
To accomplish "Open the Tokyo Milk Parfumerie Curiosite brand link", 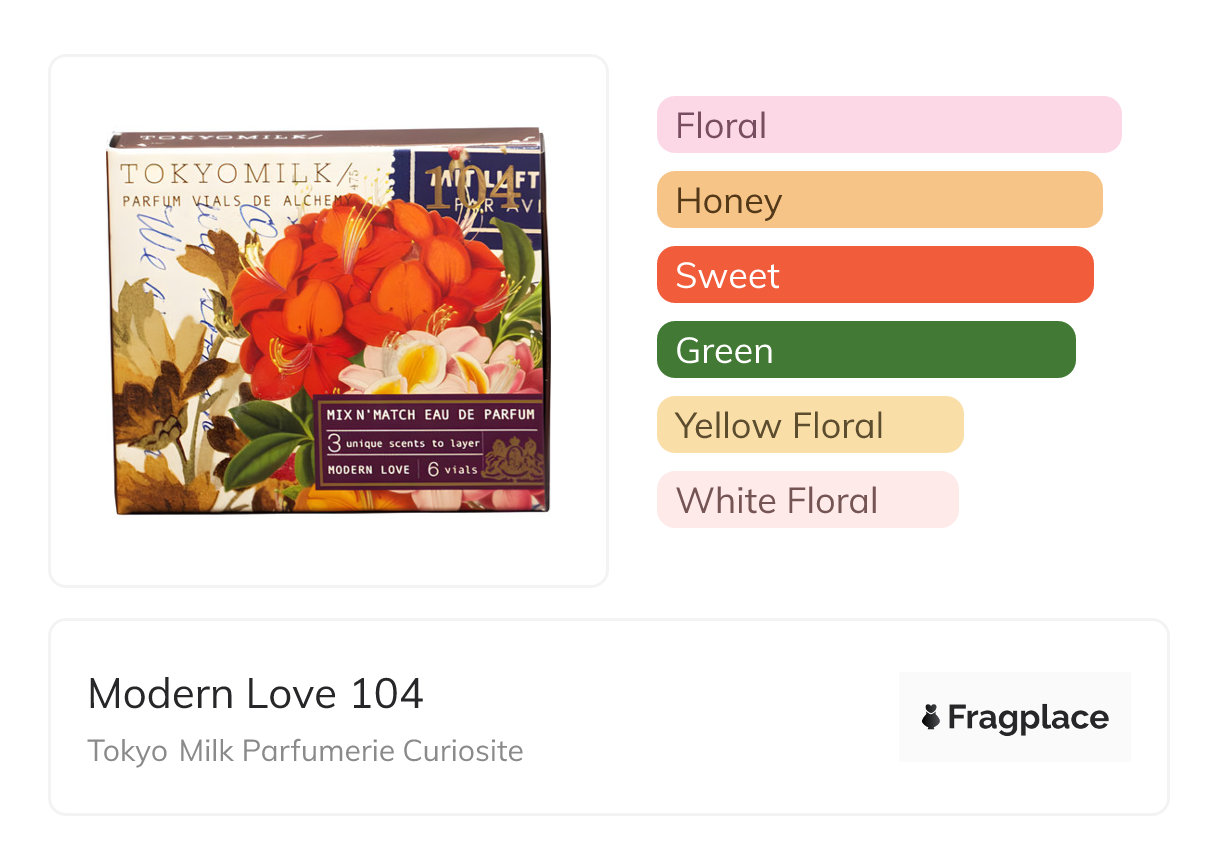I will [305, 751].
